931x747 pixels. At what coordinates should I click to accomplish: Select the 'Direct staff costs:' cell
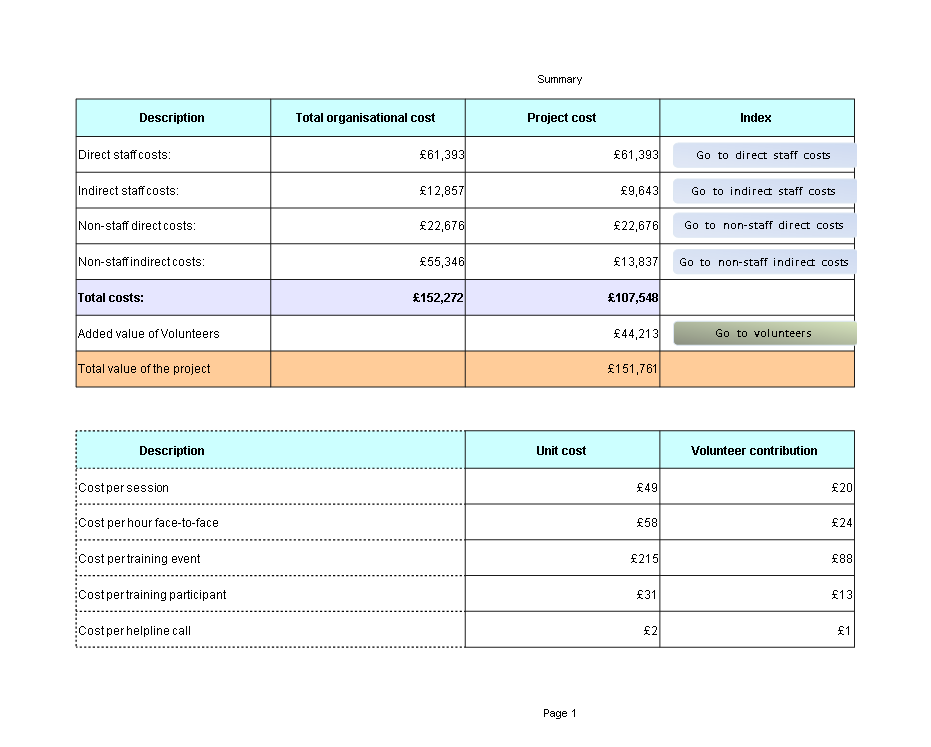[173, 155]
